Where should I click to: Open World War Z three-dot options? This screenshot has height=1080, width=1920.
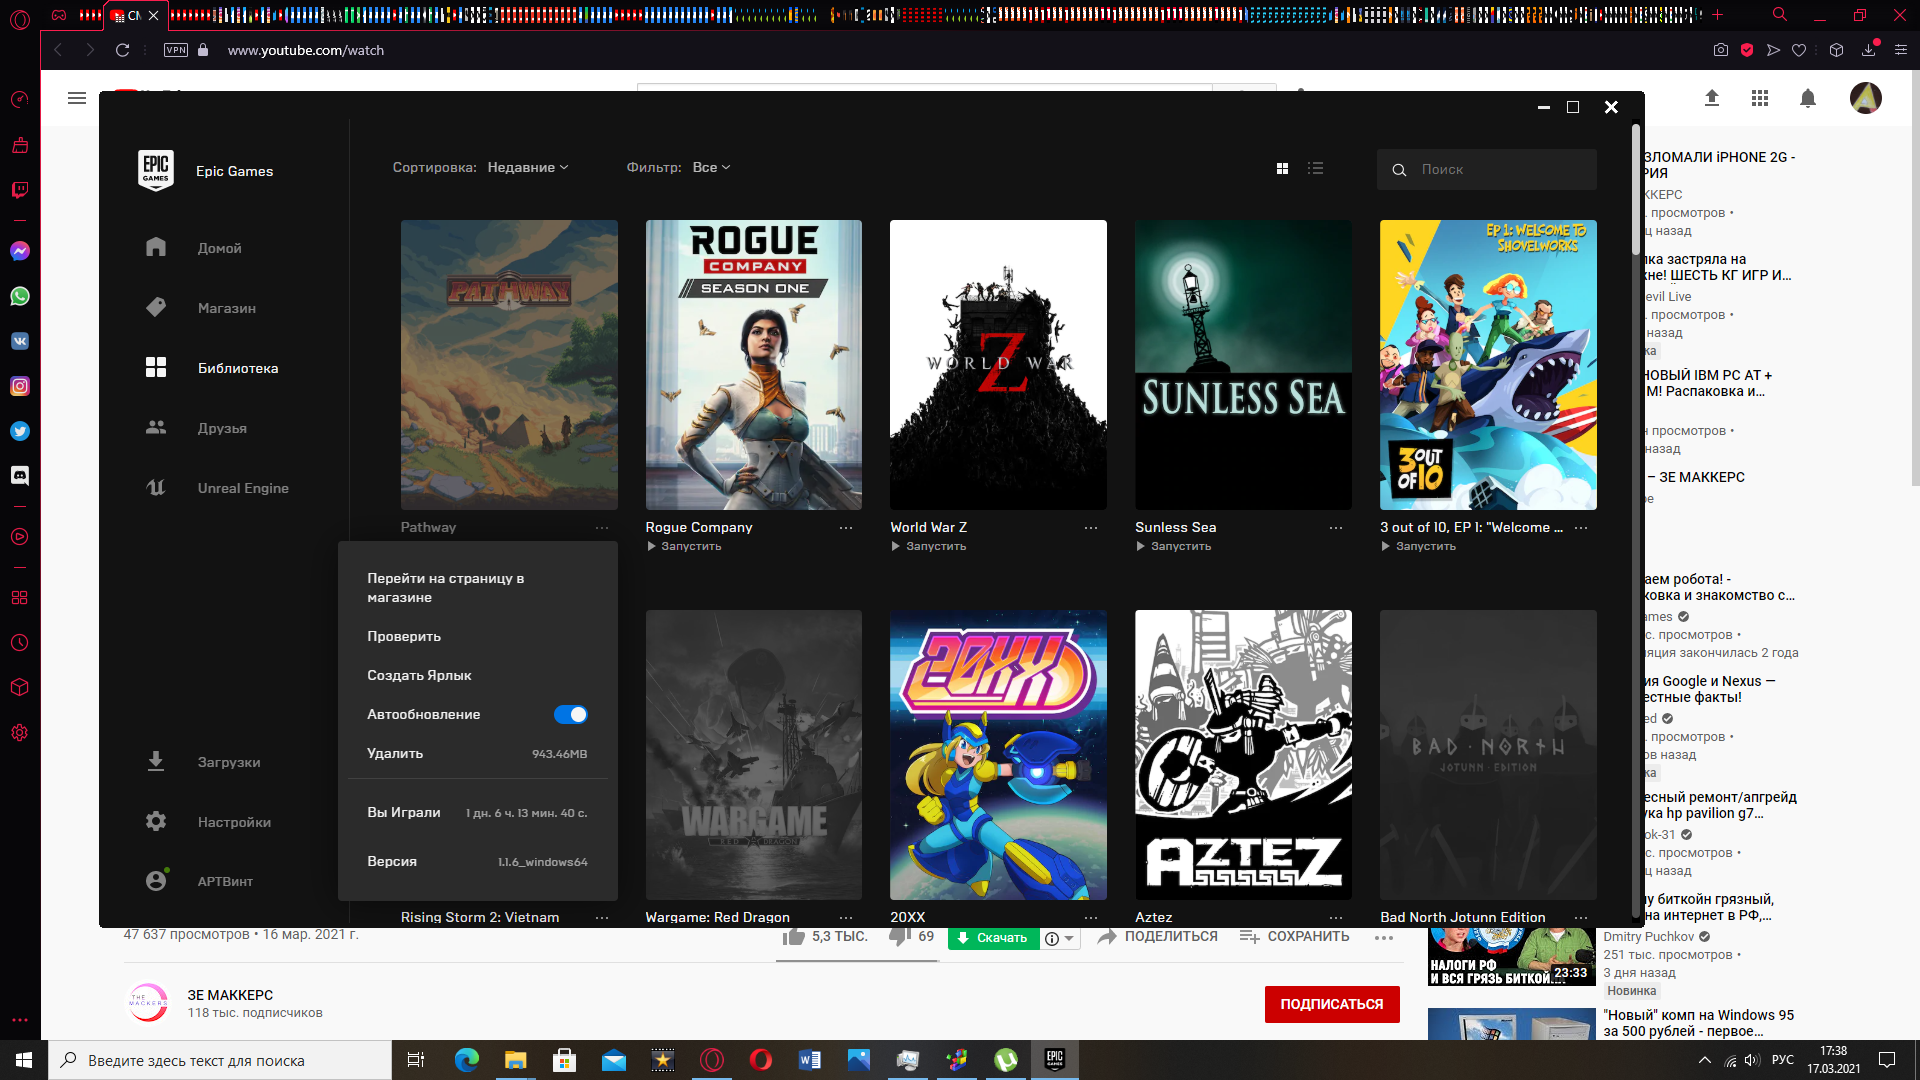click(1091, 528)
